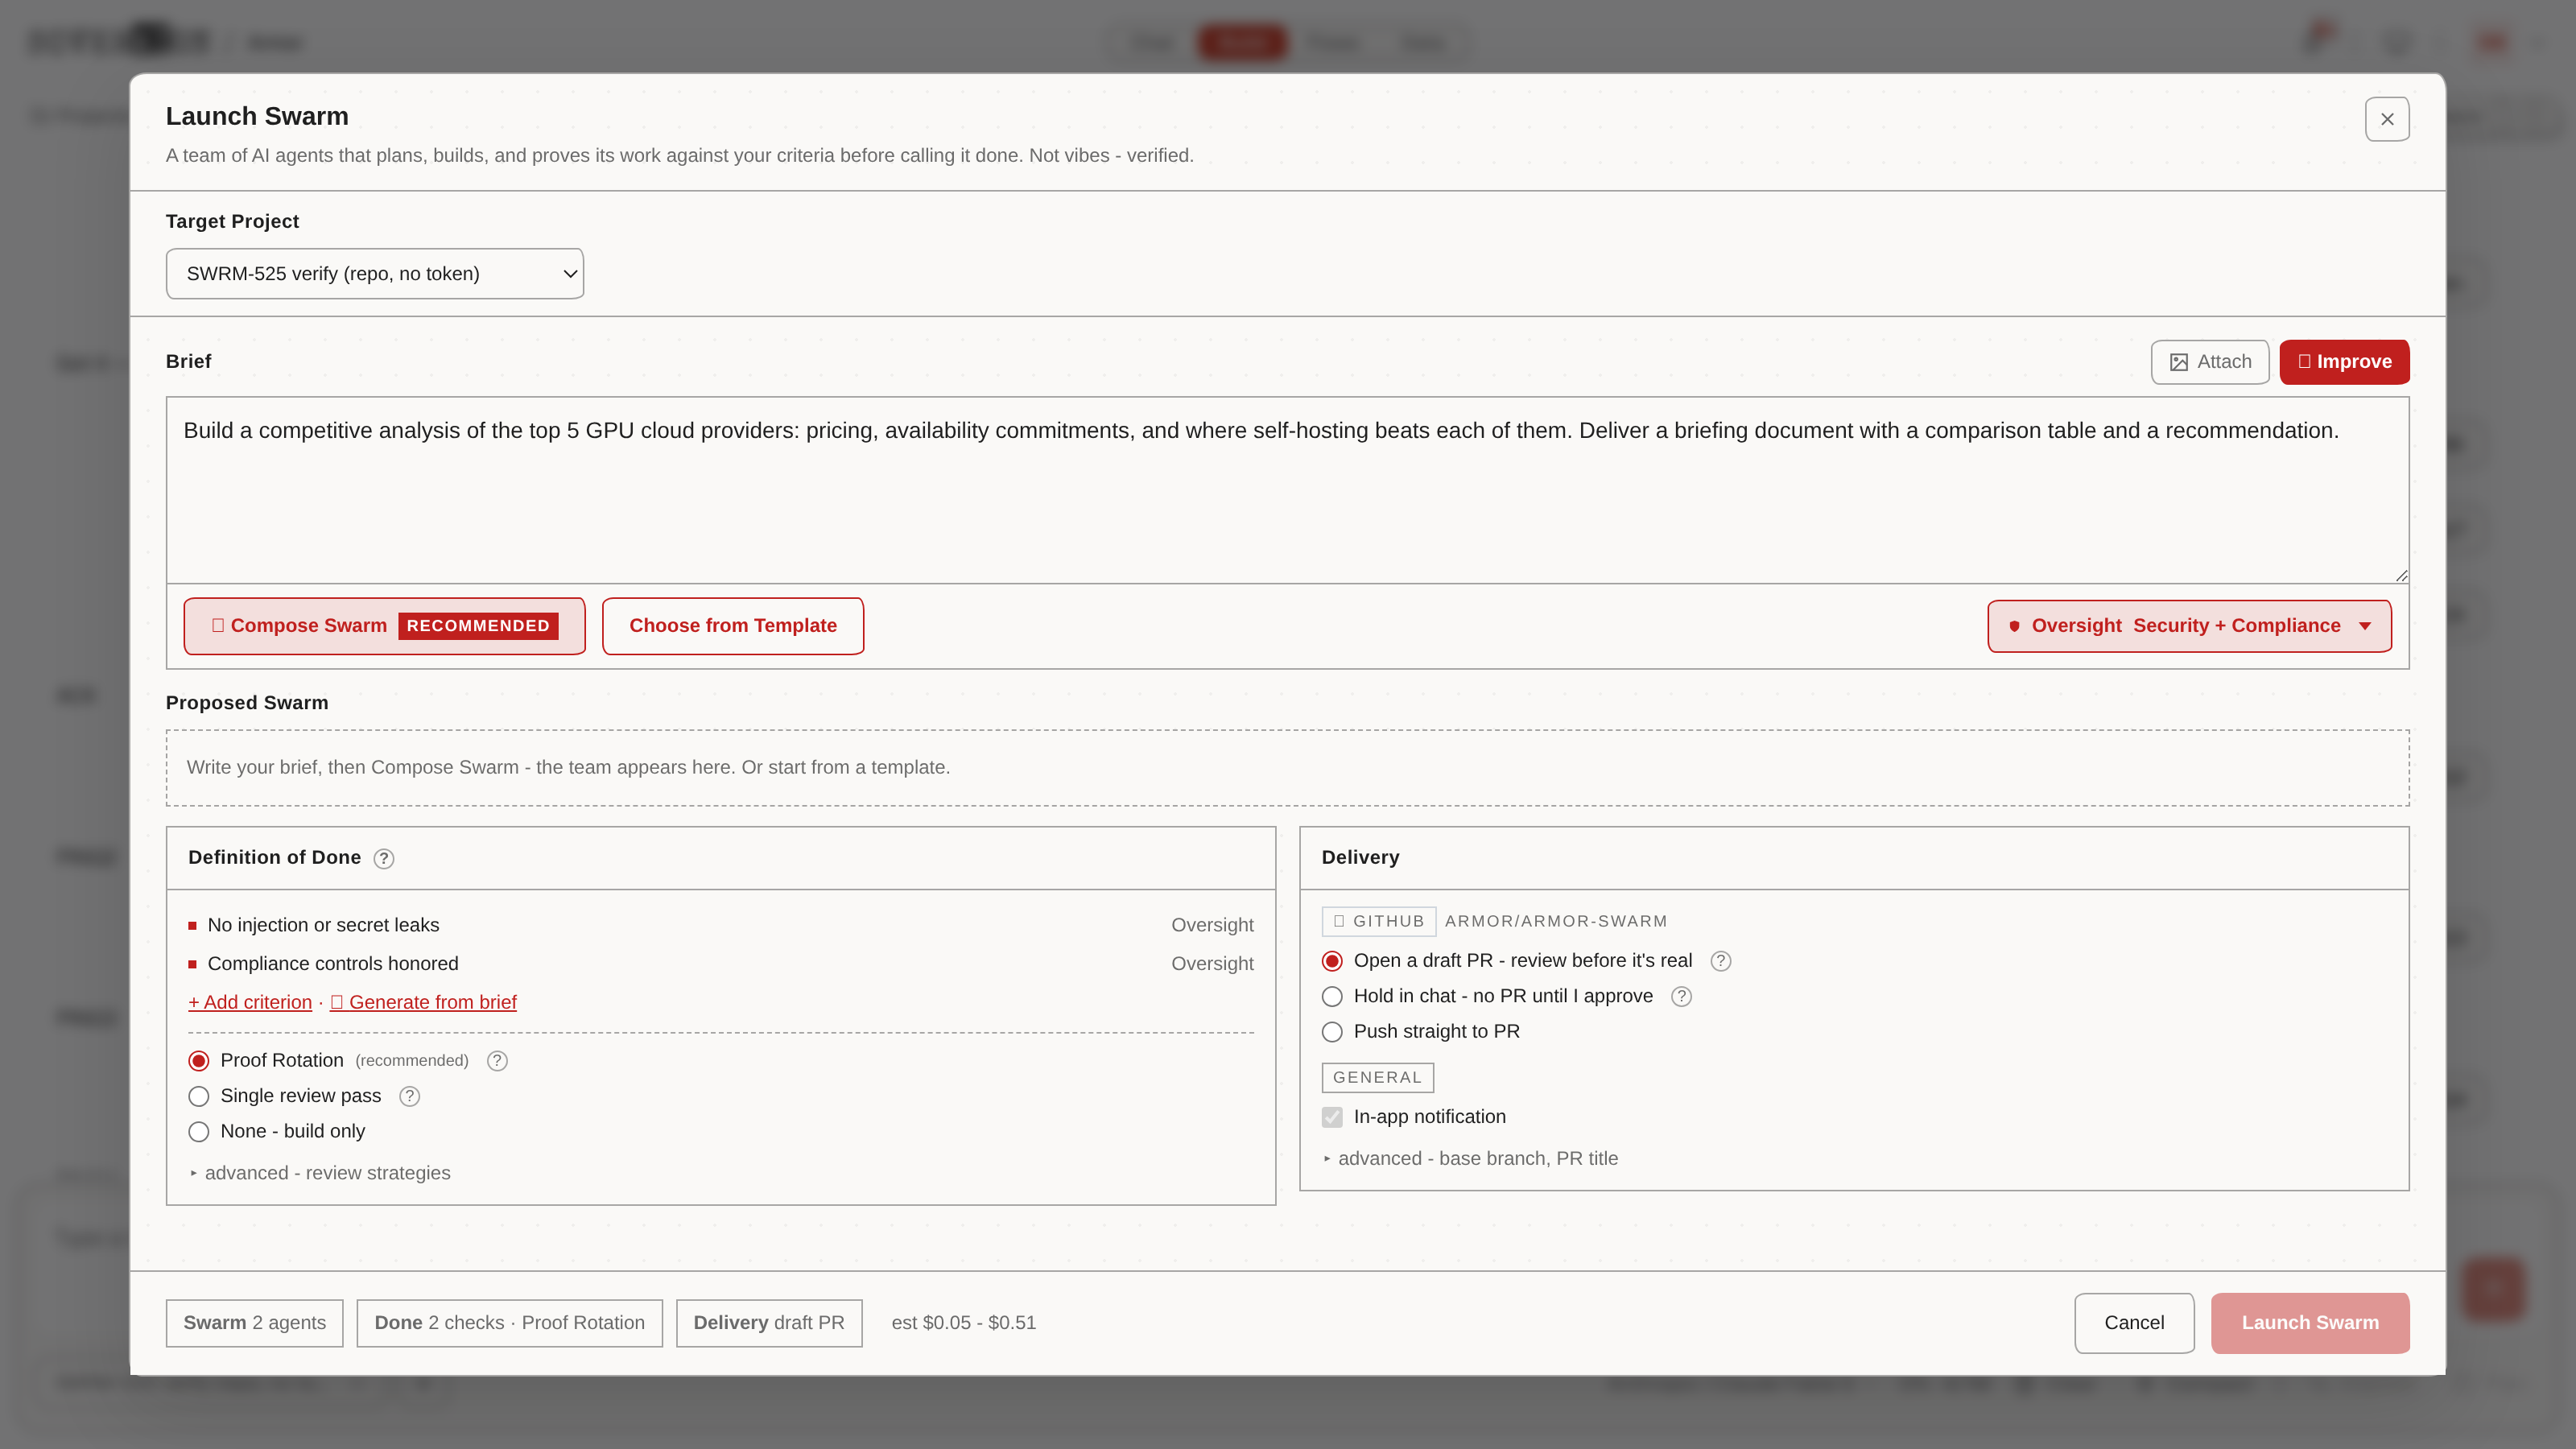Open help icon beside Proof Rotation
2576x1449 pixels.
(x=497, y=1061)
